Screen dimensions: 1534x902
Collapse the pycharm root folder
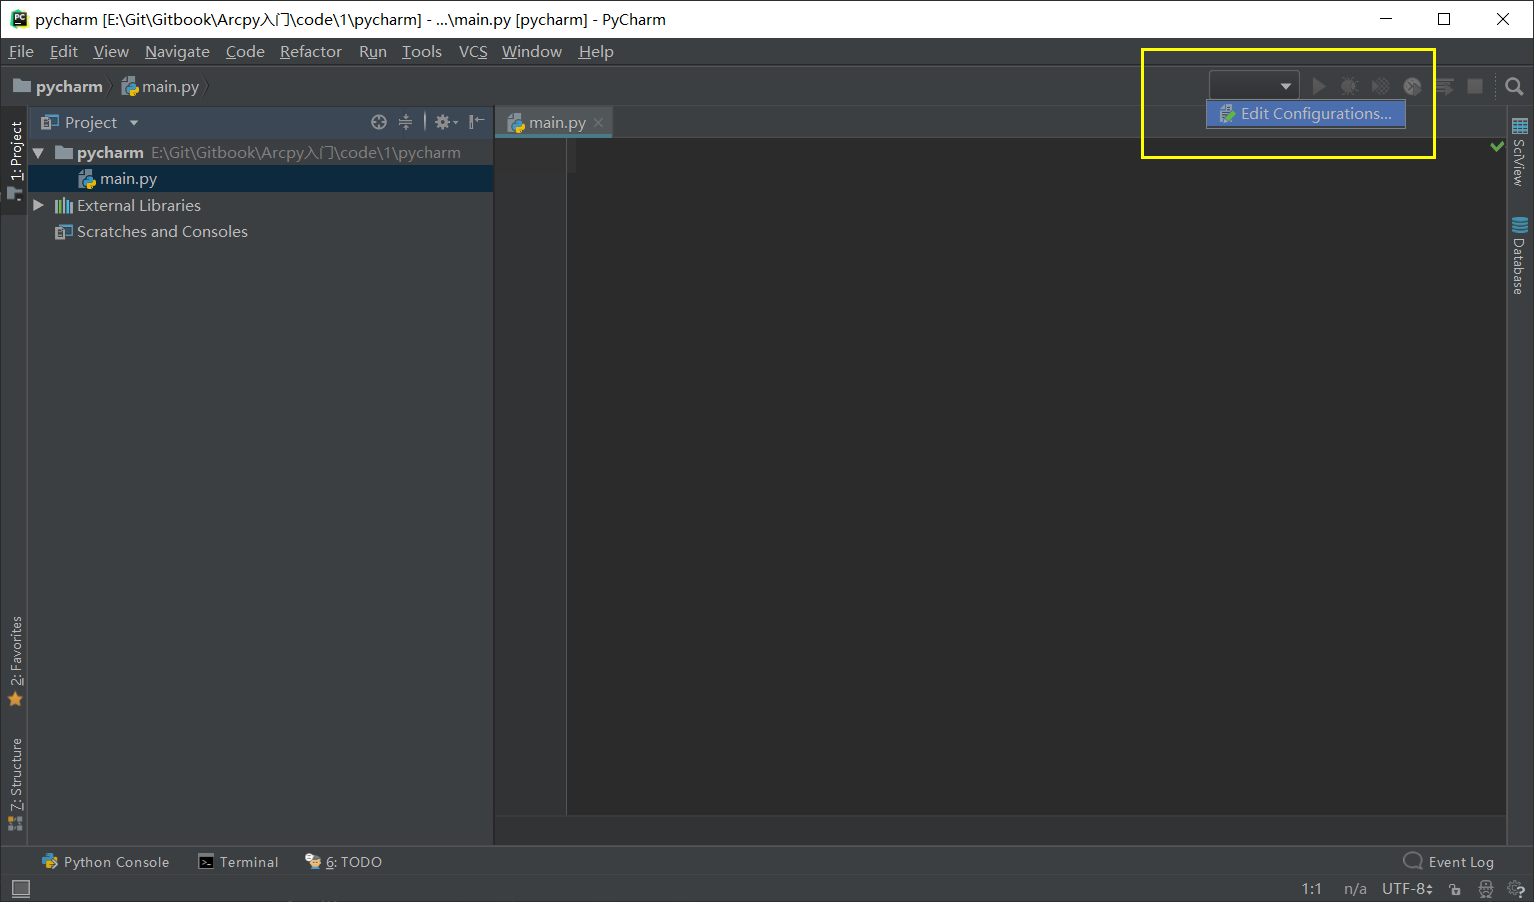(x=39, y=153)
